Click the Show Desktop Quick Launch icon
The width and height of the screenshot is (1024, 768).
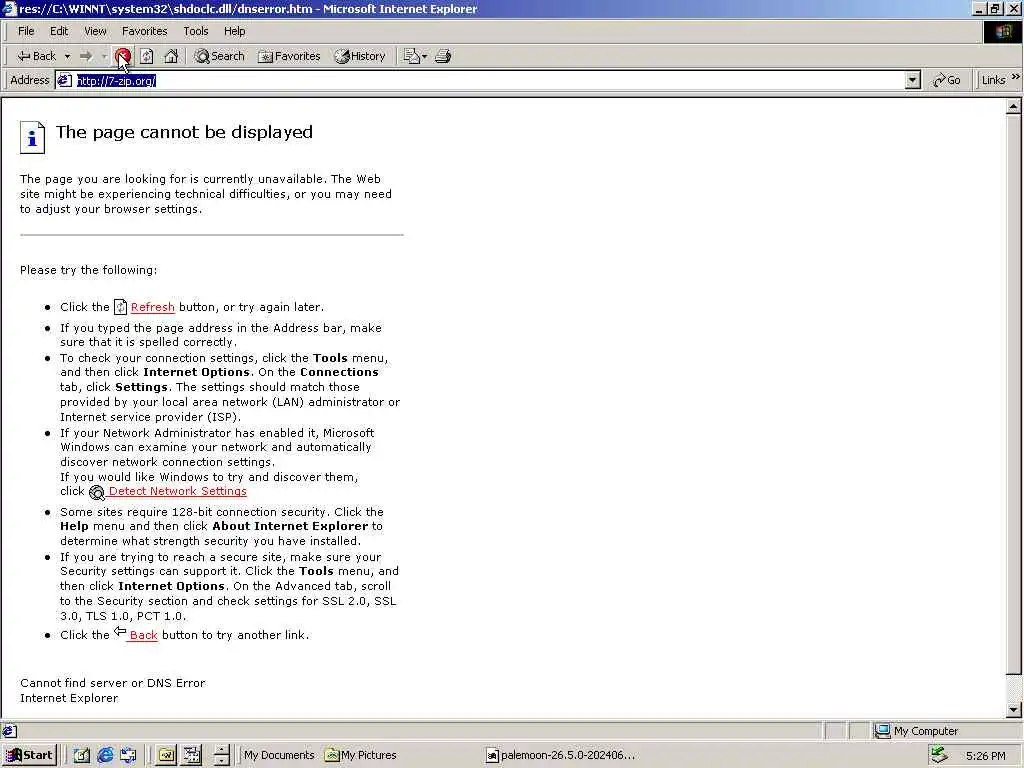[82, 755]
